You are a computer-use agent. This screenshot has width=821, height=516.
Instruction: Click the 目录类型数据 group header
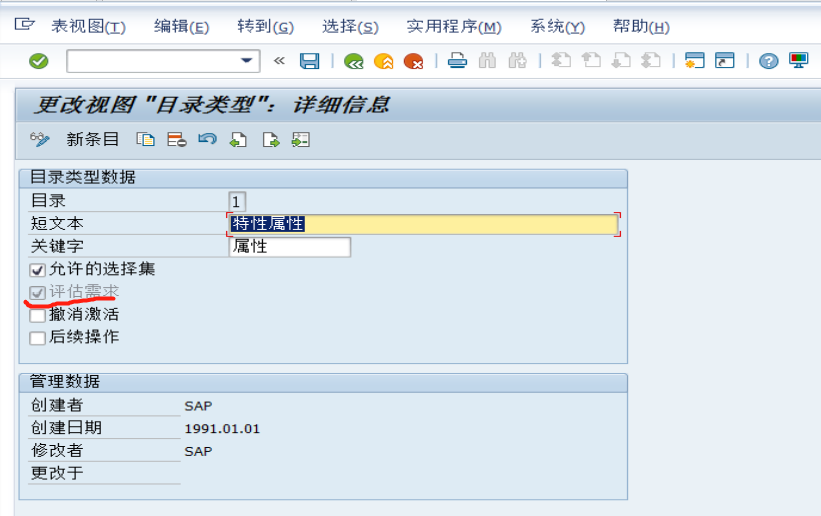(x=323, y=178)
